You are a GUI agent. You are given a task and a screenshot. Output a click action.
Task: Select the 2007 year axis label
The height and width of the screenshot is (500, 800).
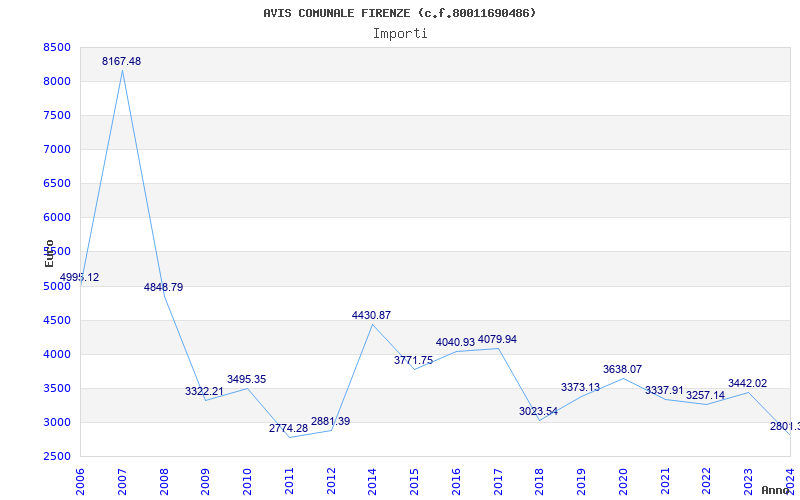click(122, 481)
